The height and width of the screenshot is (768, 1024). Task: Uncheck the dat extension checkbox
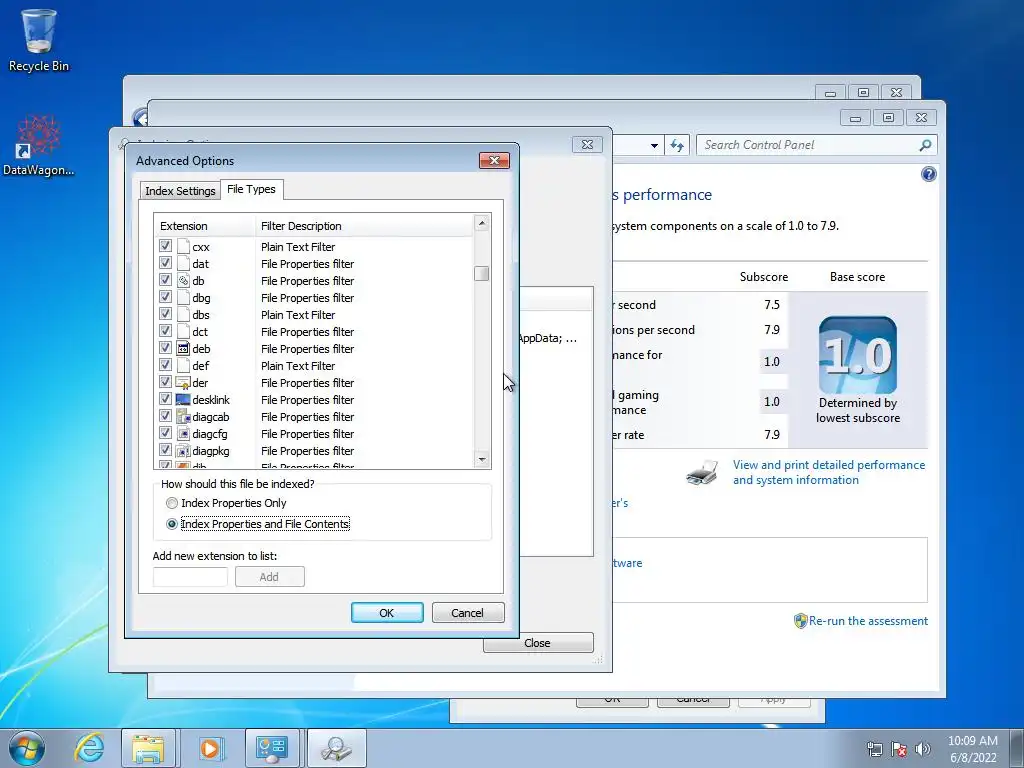(x=165, y=263)
